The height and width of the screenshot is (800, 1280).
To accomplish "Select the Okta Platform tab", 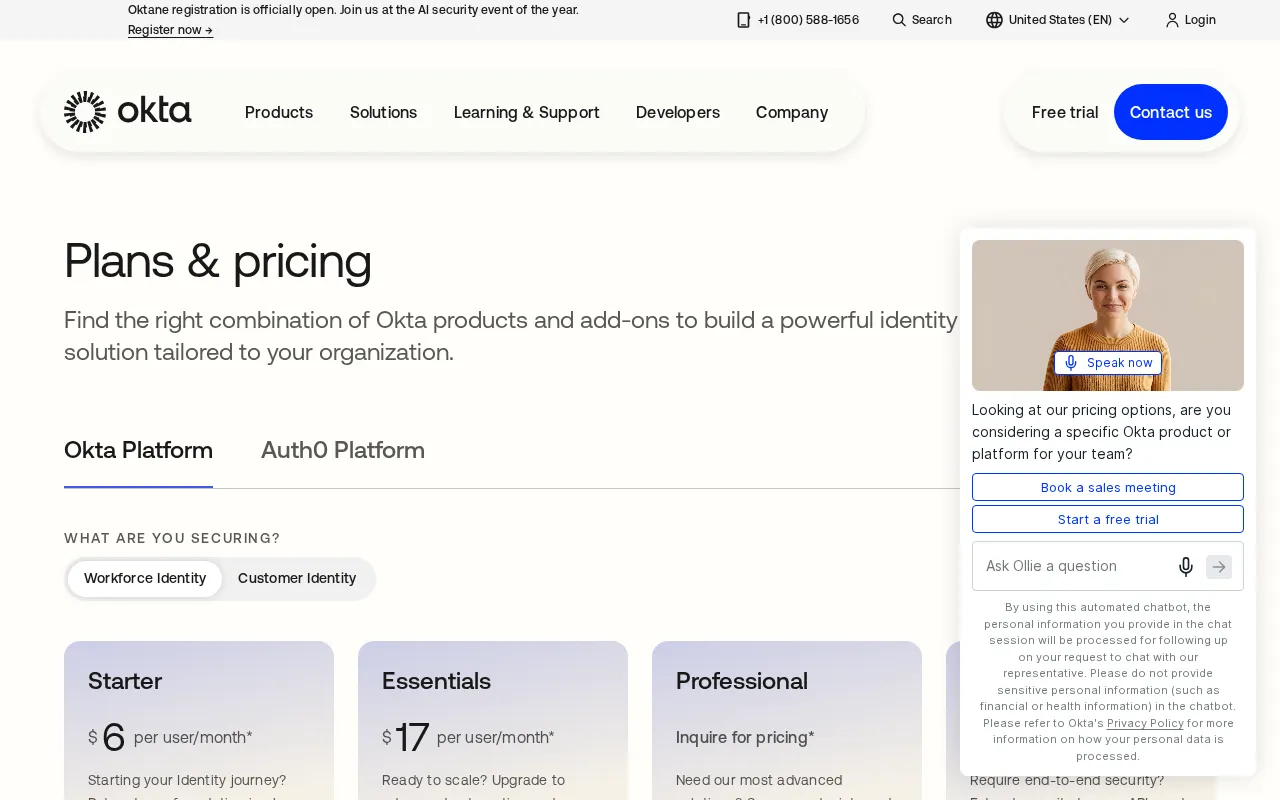I will [x=138, y=450].
